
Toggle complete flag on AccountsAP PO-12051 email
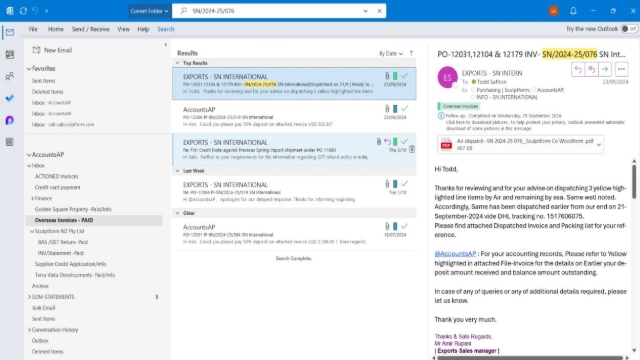(x=404, y=226)
